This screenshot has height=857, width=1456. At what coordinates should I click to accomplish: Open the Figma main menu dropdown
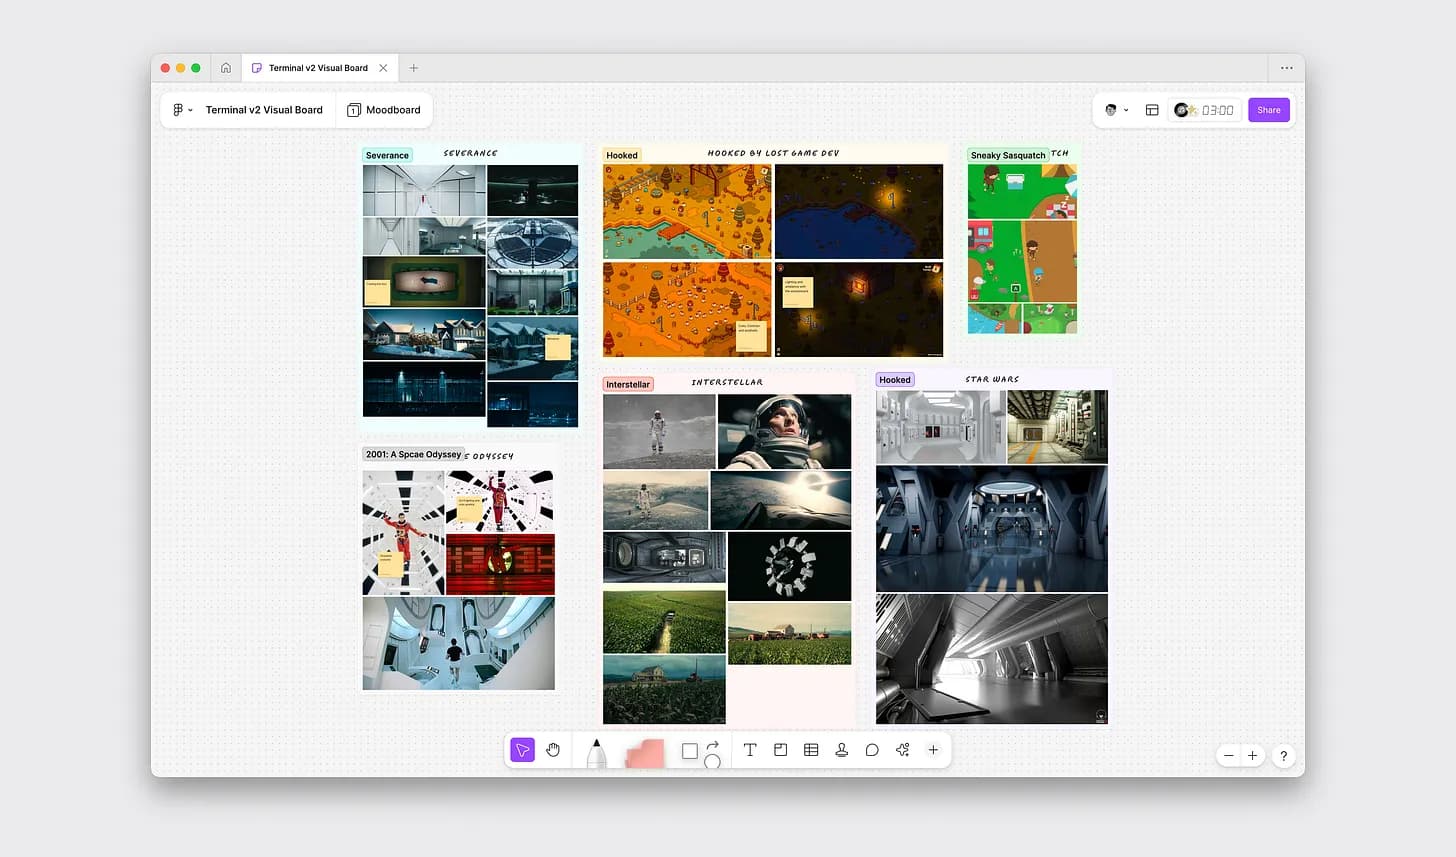[x=182, y=110]
